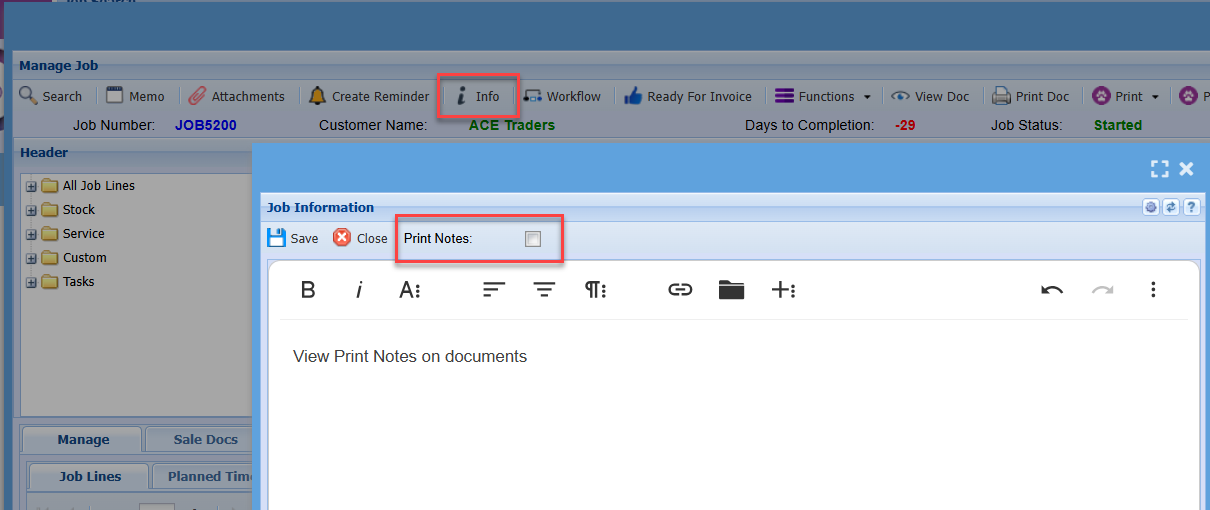Open the file manager folder icon

731,290
